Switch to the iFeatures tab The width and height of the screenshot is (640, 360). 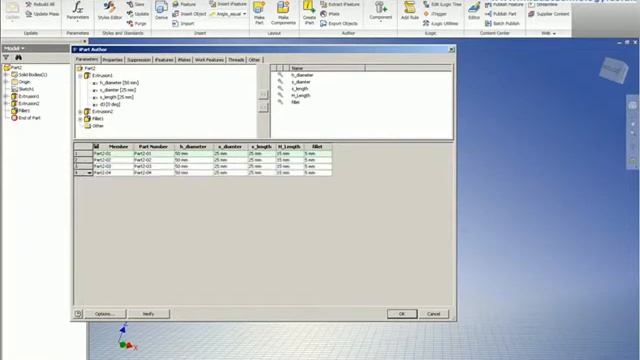click(164, 60)
